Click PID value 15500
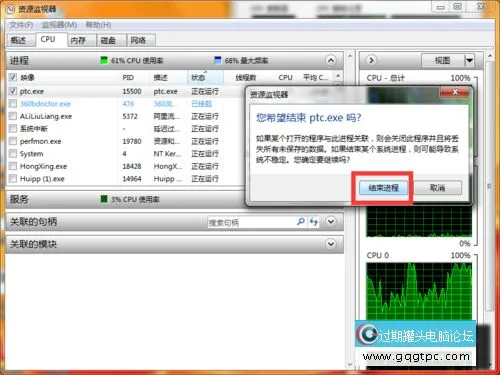Image resolution: width=500 pixels, height=375 pixels. (132, 91)
